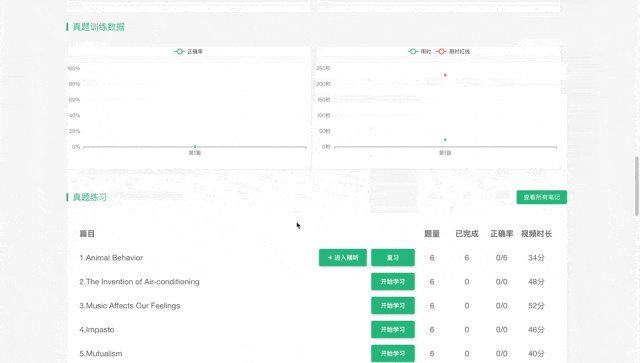Image resolution: width=640 pixels, height=363 pixels.
Task: Open 查看所有笔记 to view all notes
Action: (542, 197)
